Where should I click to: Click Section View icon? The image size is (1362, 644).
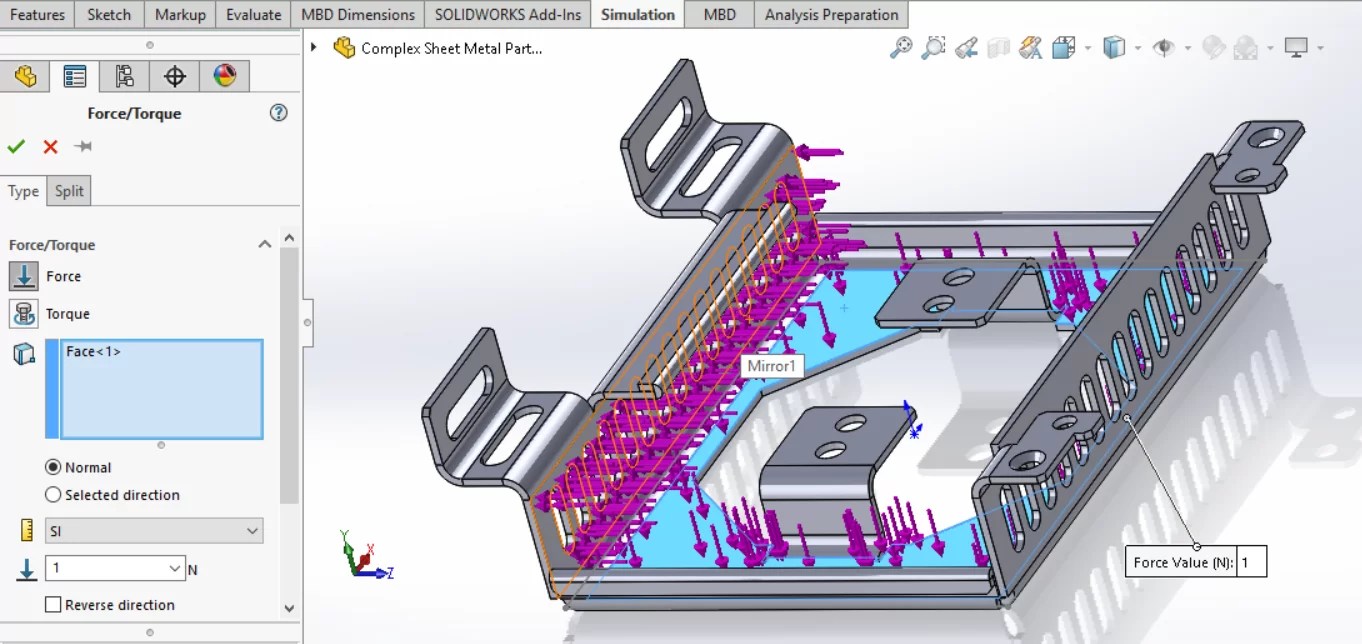[x=998, y=47]
